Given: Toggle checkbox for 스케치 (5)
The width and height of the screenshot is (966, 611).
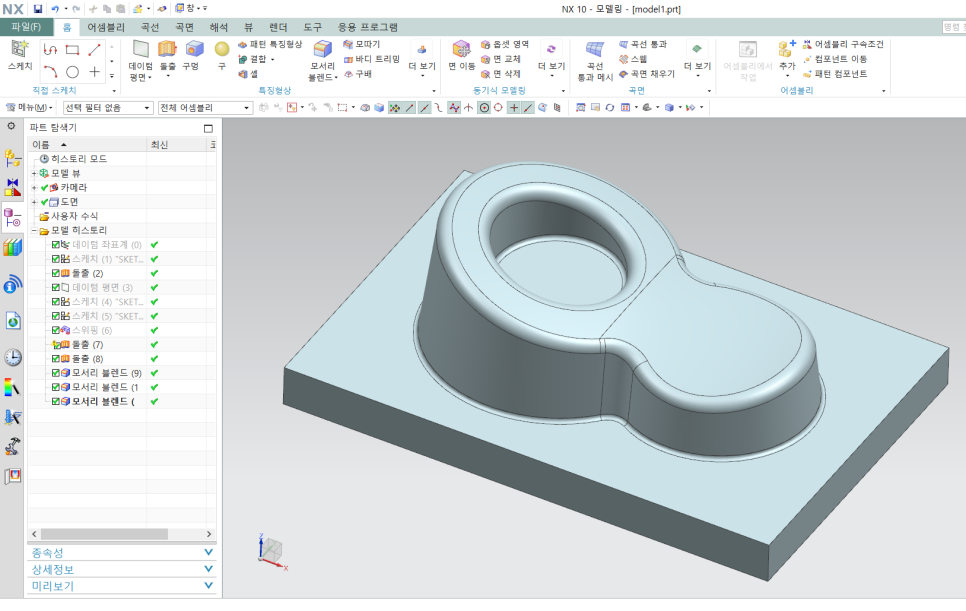Looking at the screenshot, I should [55, 316].
